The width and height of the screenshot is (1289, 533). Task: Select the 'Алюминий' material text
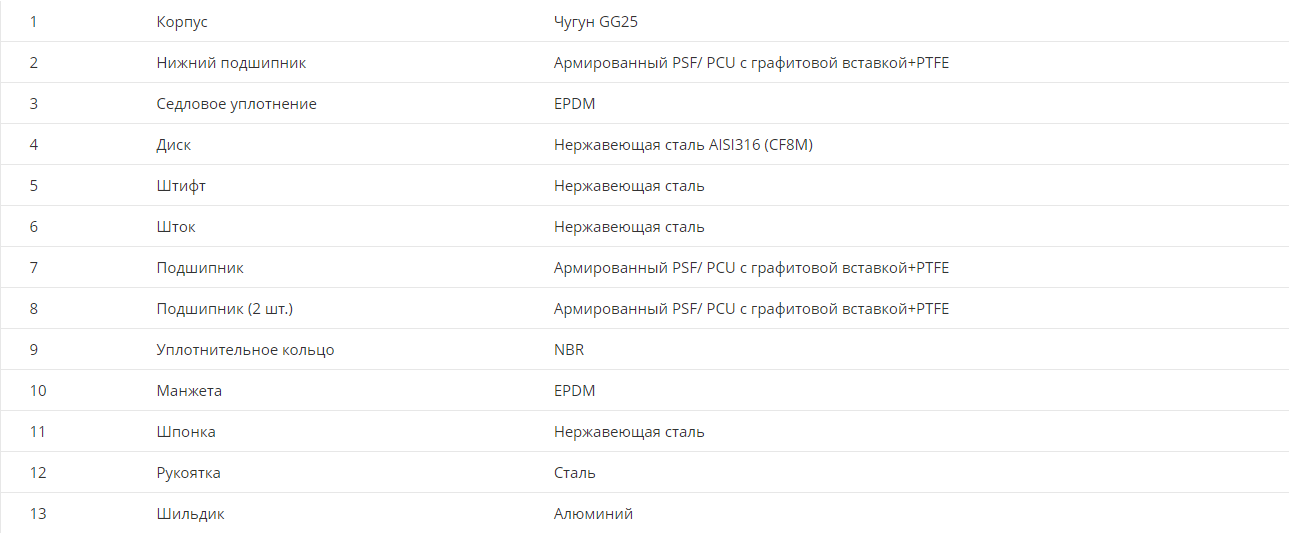tap(593, 514)
